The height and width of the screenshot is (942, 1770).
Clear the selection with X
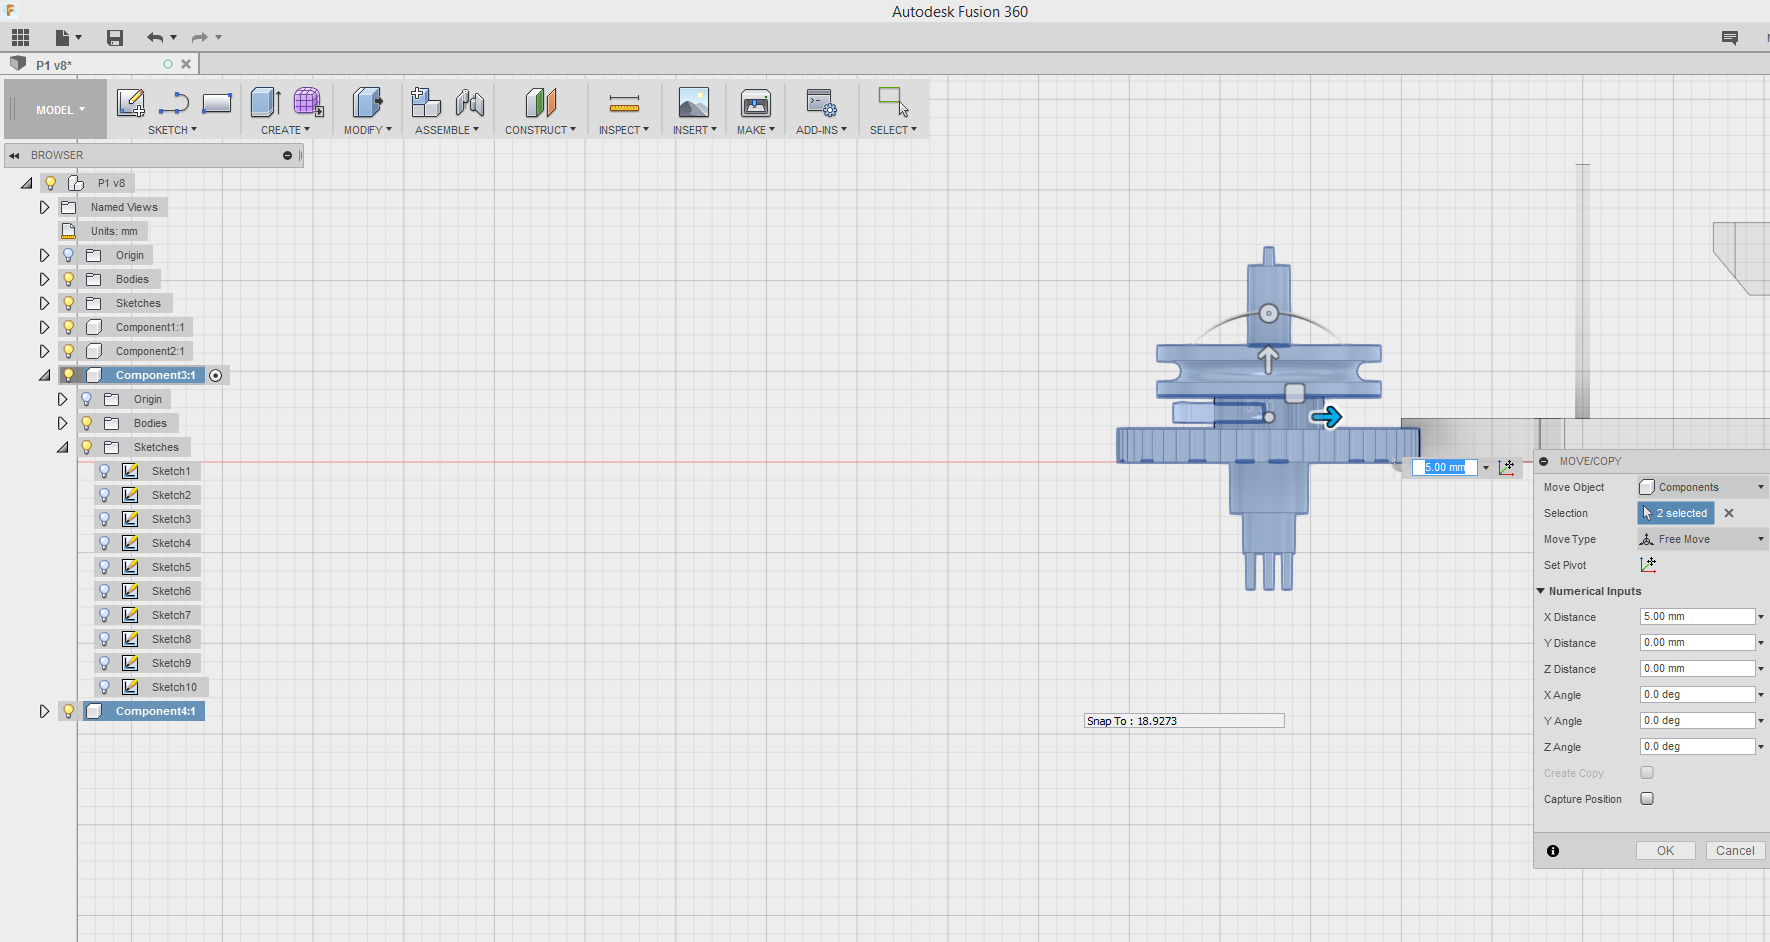pos(1729,513)
